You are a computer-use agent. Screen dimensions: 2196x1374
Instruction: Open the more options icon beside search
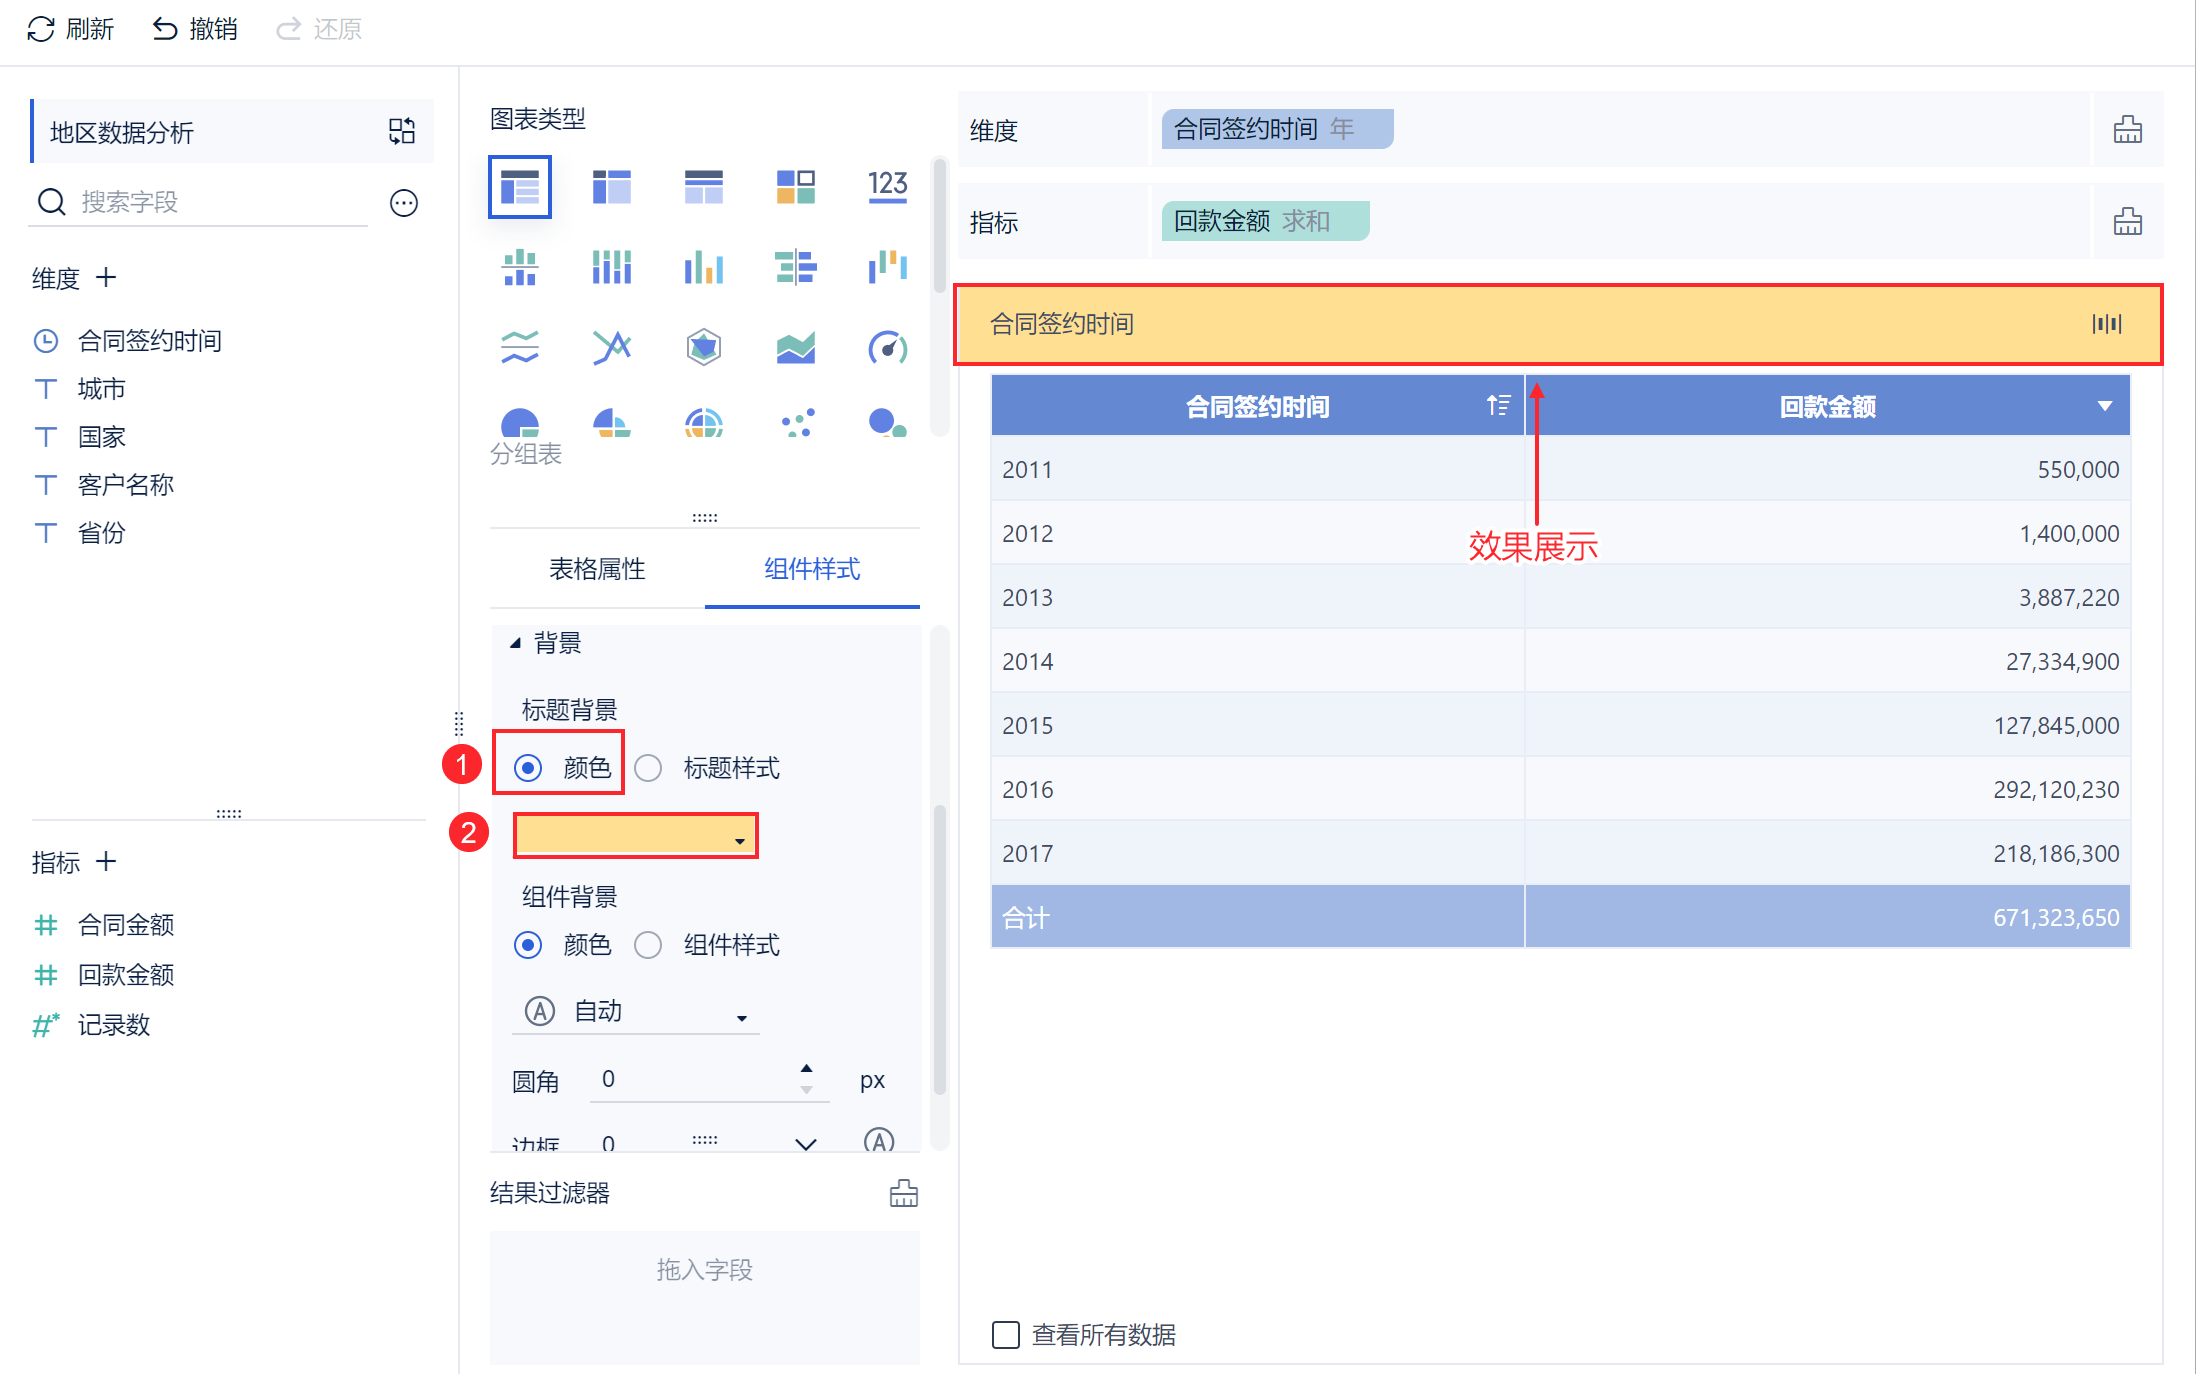(404, 203)
